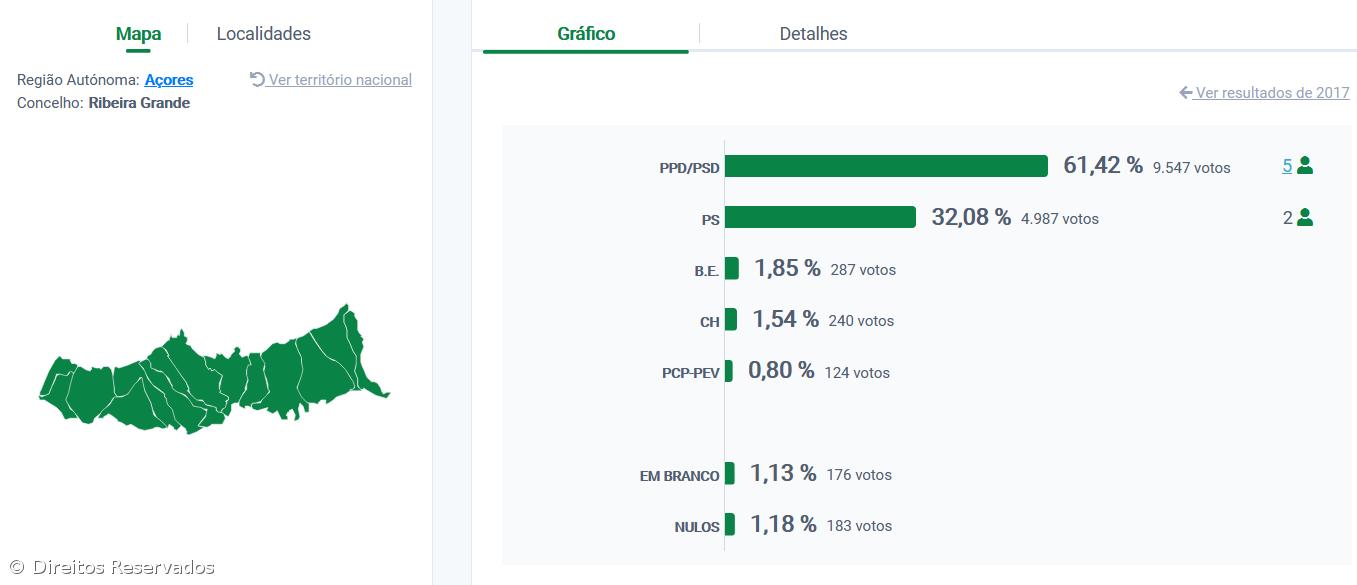Switch to the Mapa tab
The image size is (1357, 585).
point(138,34)
